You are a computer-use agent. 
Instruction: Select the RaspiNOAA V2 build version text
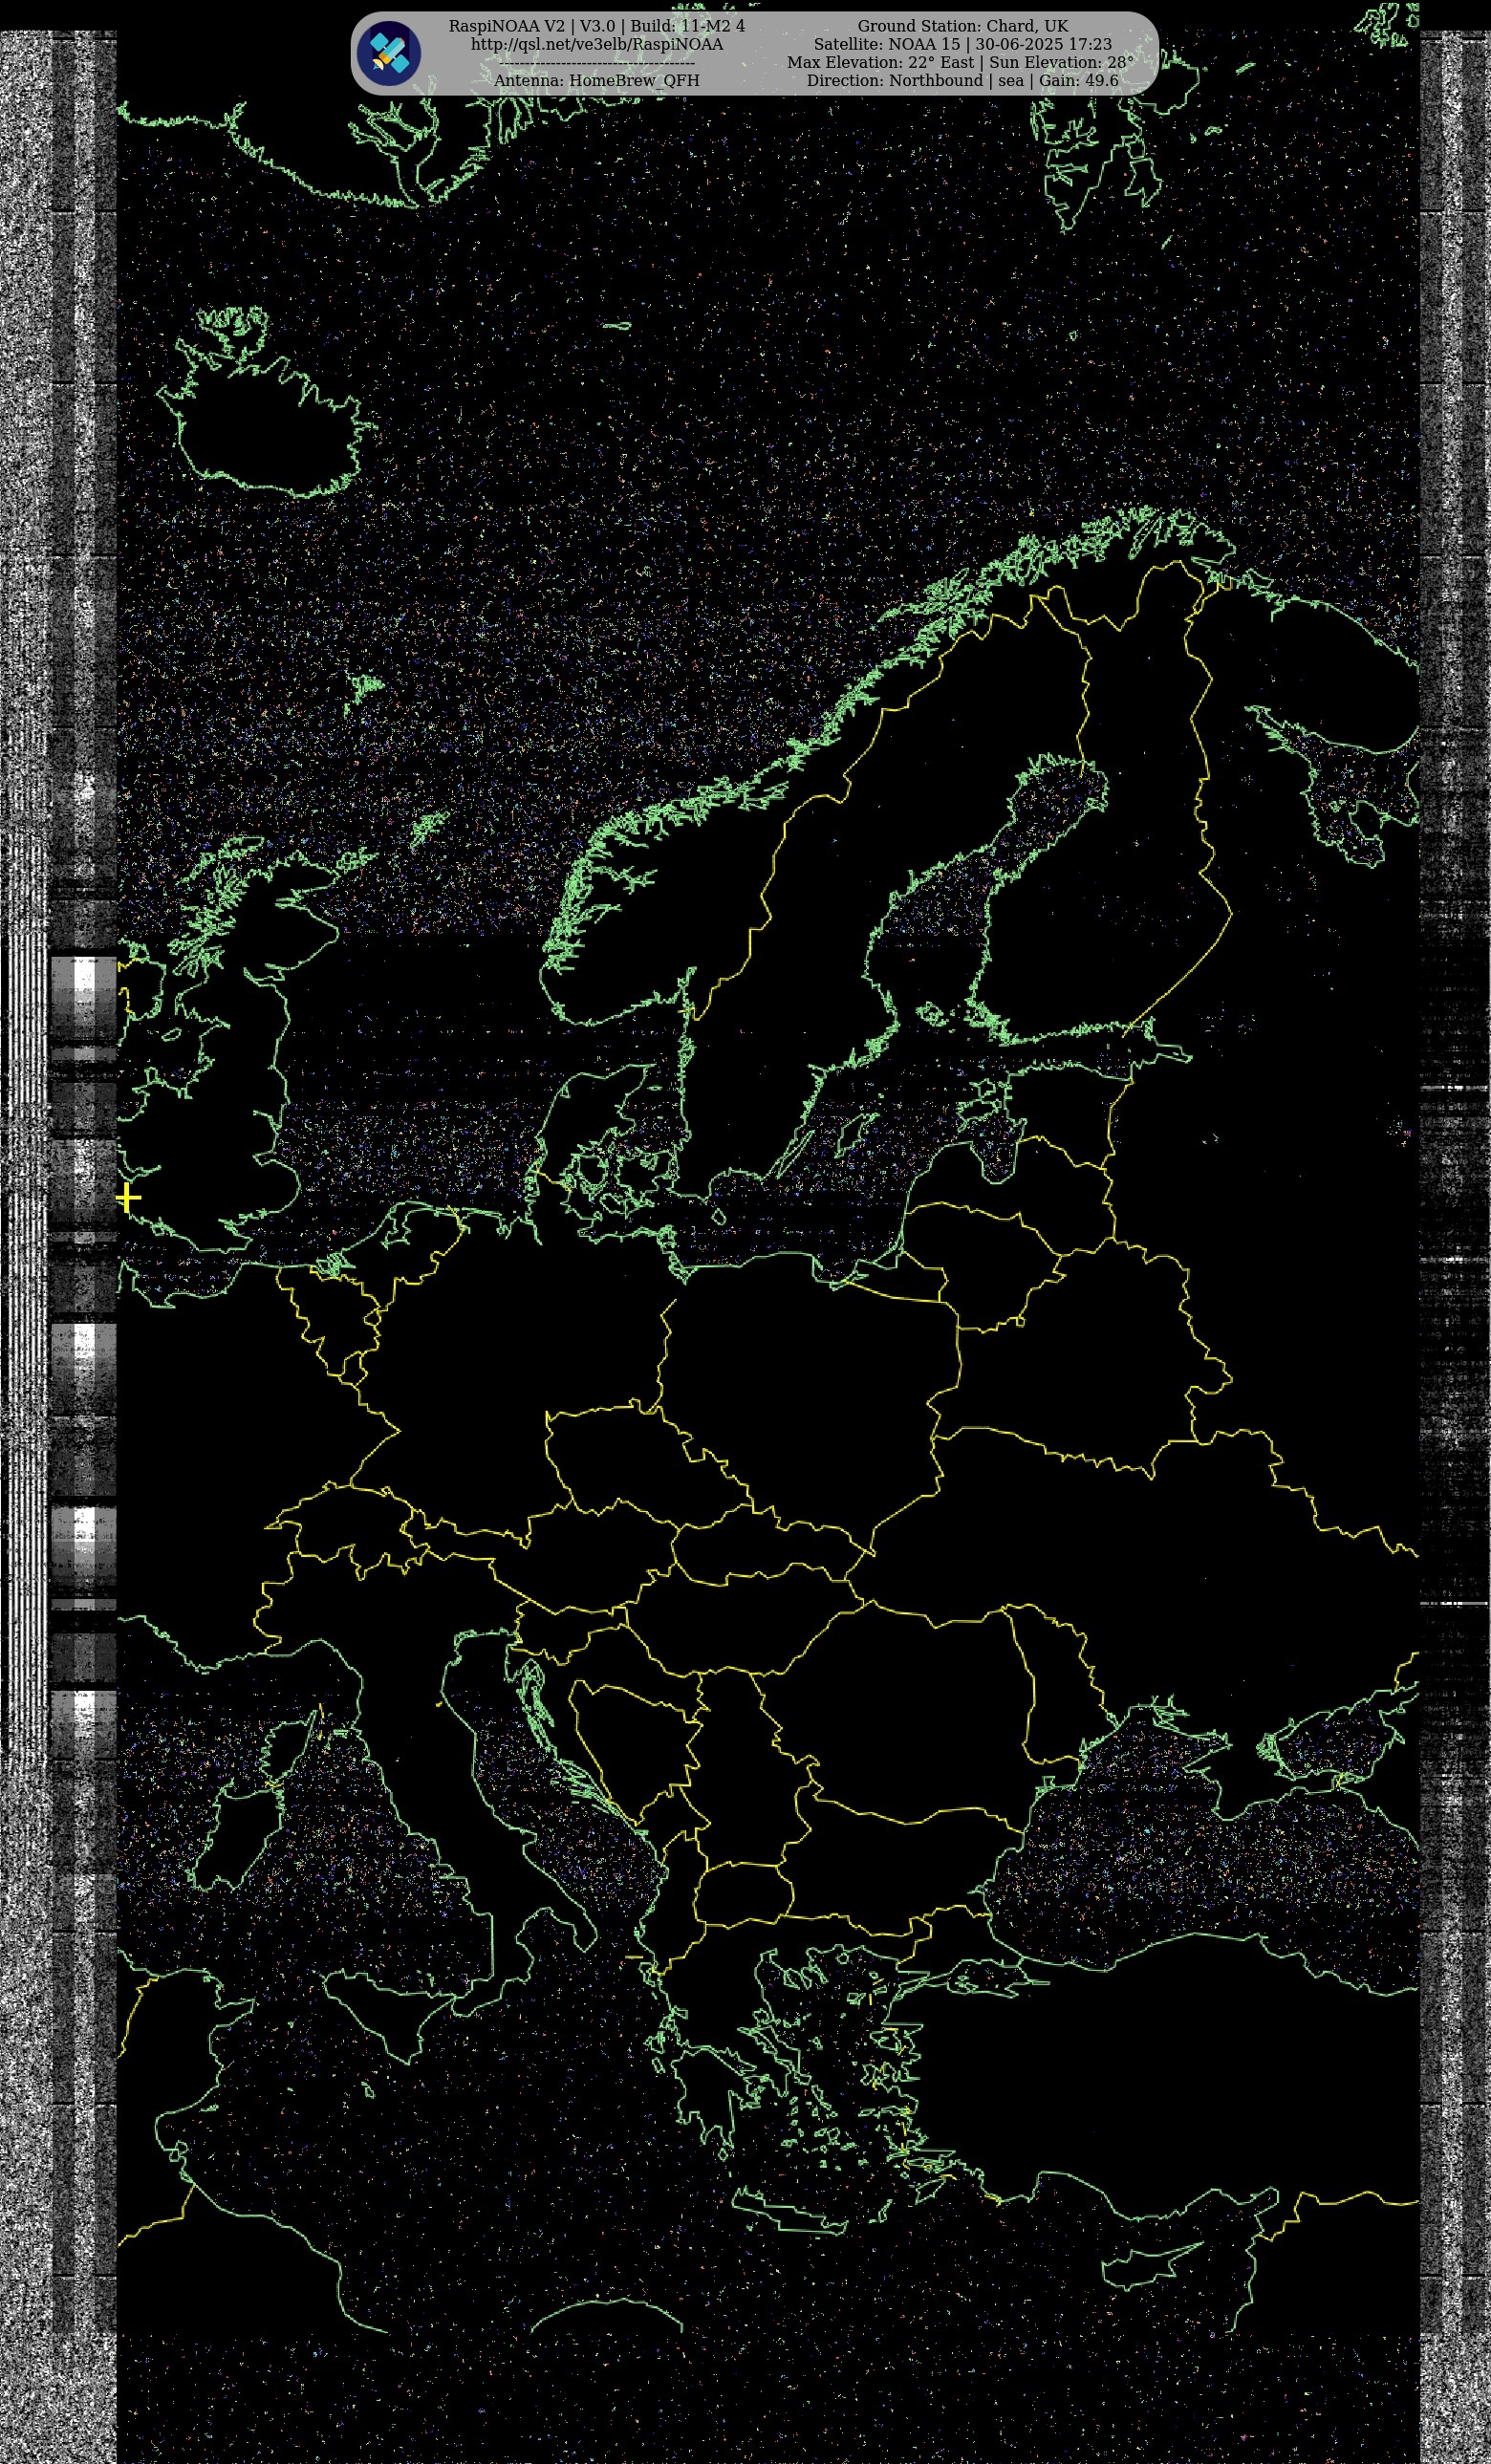(597, 26)
